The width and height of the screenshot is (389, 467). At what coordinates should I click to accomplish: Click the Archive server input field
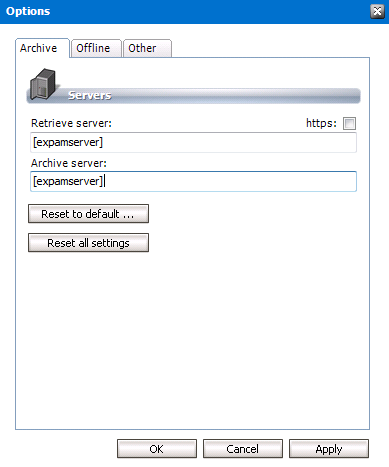pyautogui.click(x=193, y=181)
